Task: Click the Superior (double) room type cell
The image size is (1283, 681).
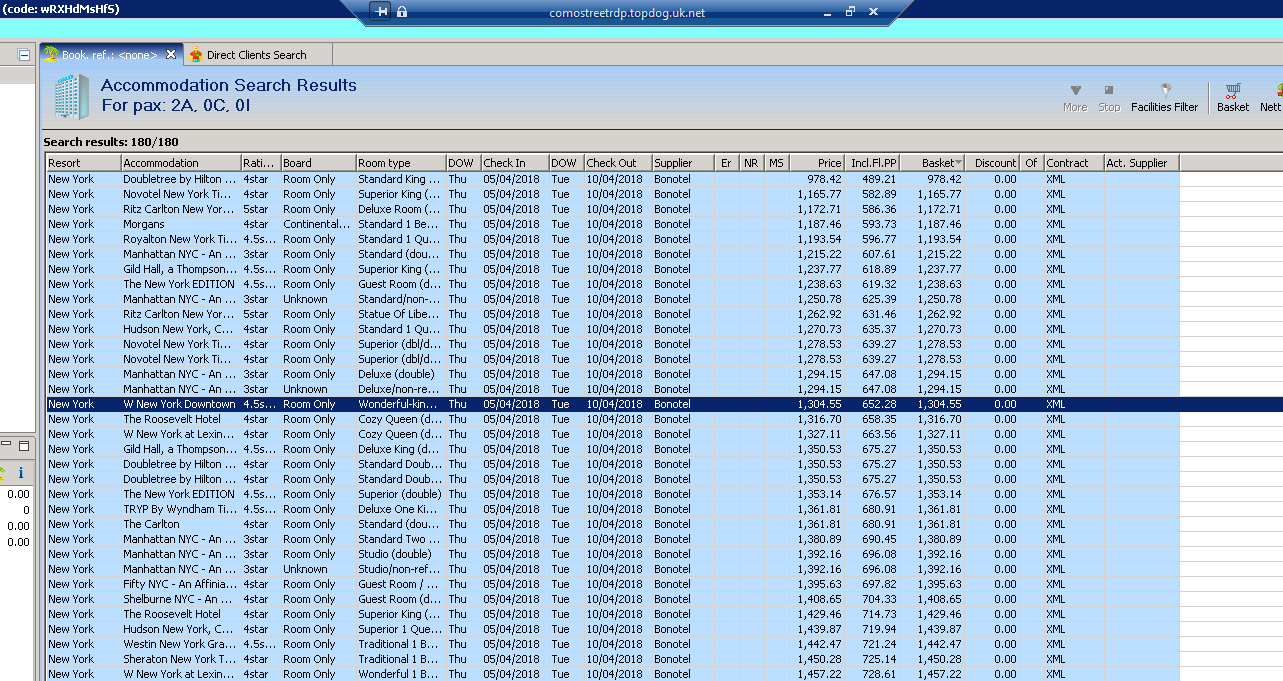Action: coord(401,494)
